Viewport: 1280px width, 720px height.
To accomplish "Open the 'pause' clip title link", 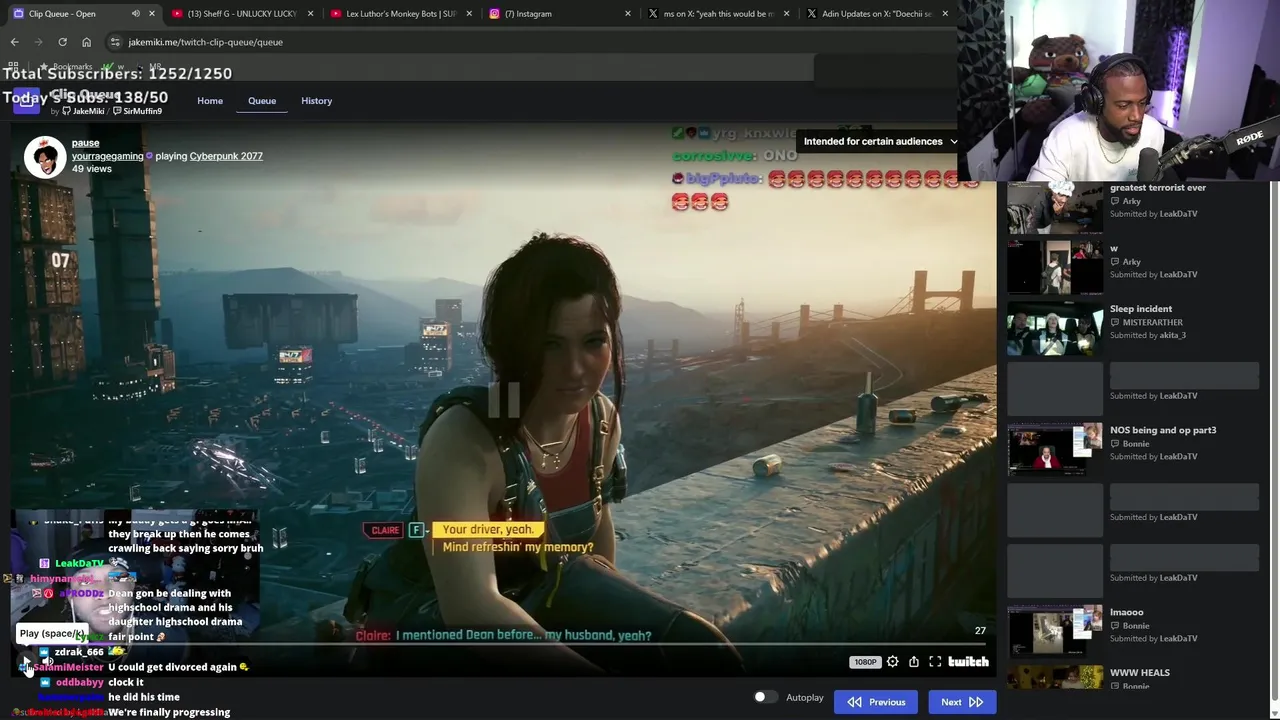I will coord(85,143).
